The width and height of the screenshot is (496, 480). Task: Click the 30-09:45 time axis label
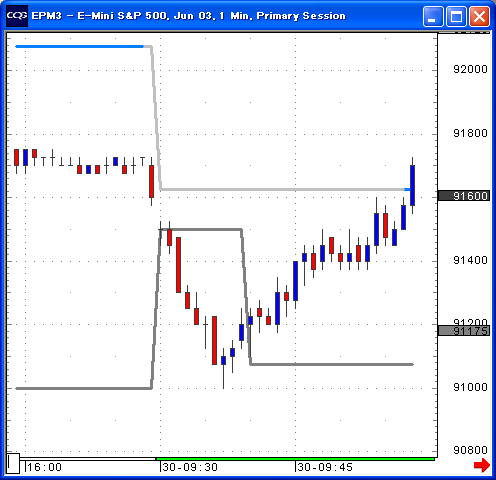[x=325, y=467]
